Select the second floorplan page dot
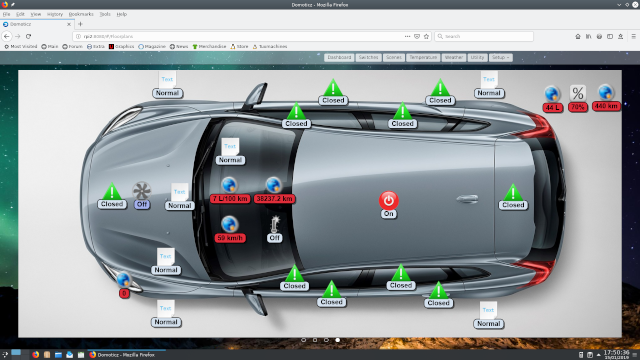Screen dimensions: 640x360 (x=315, y=340)
